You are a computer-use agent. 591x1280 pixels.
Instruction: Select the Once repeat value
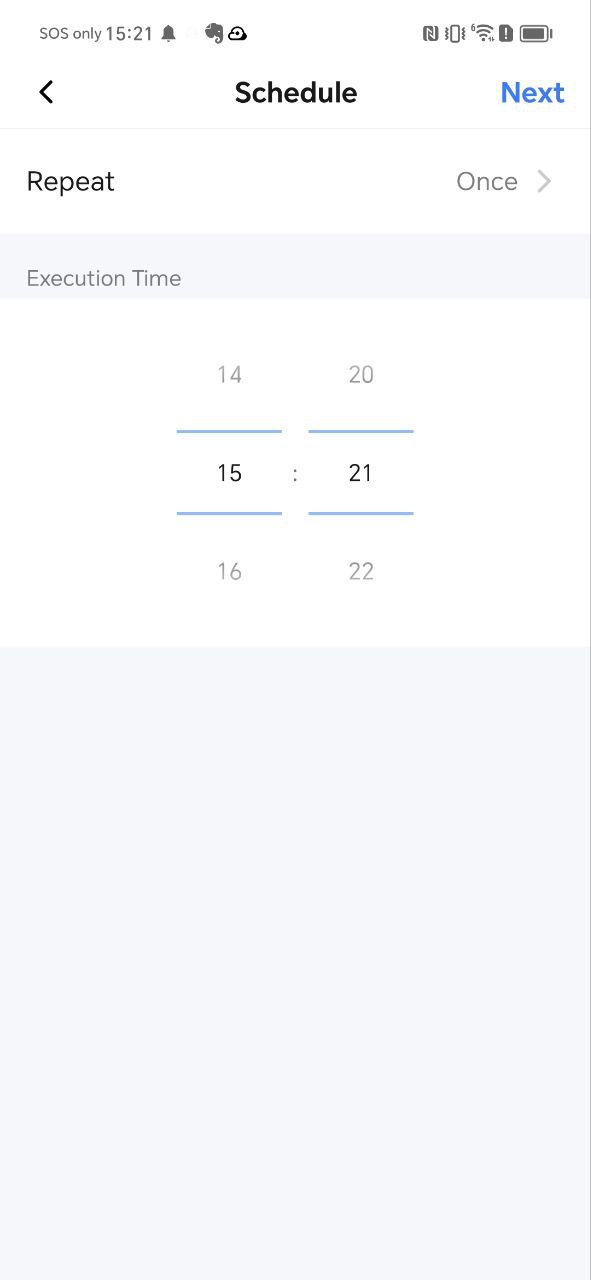click(487, 181)
